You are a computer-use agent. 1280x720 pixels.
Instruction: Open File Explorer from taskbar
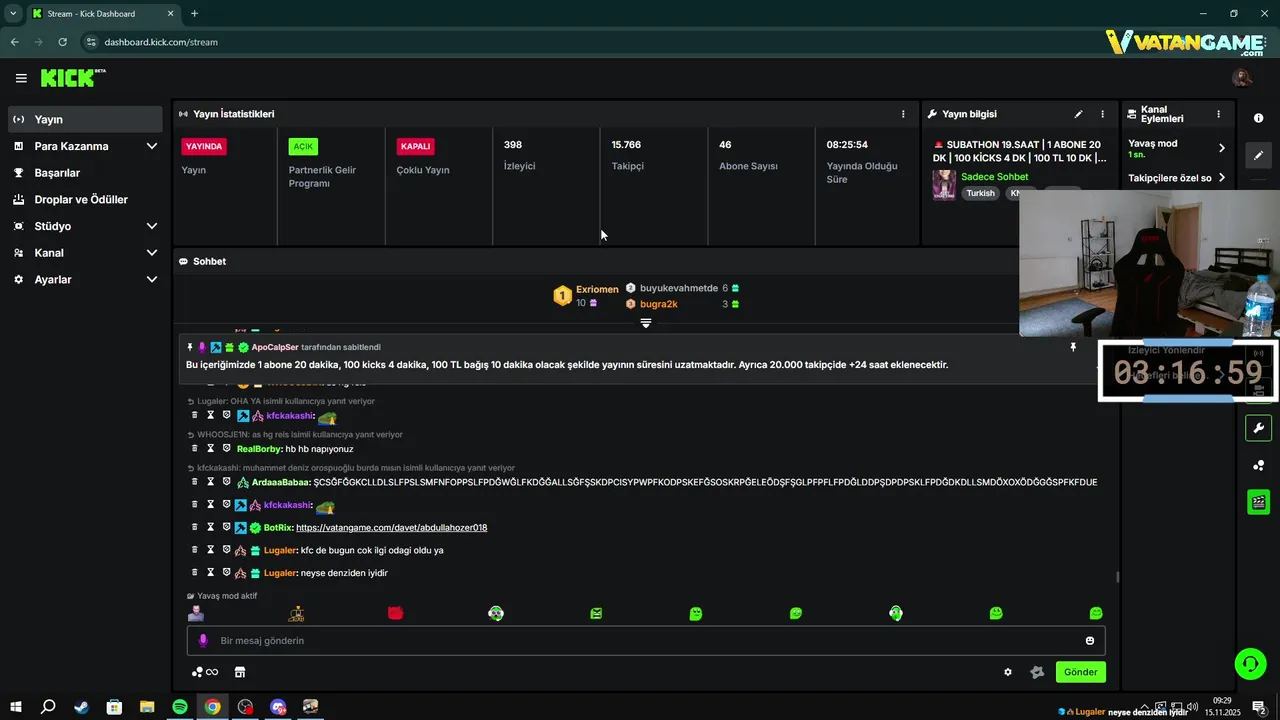(147, 707)
